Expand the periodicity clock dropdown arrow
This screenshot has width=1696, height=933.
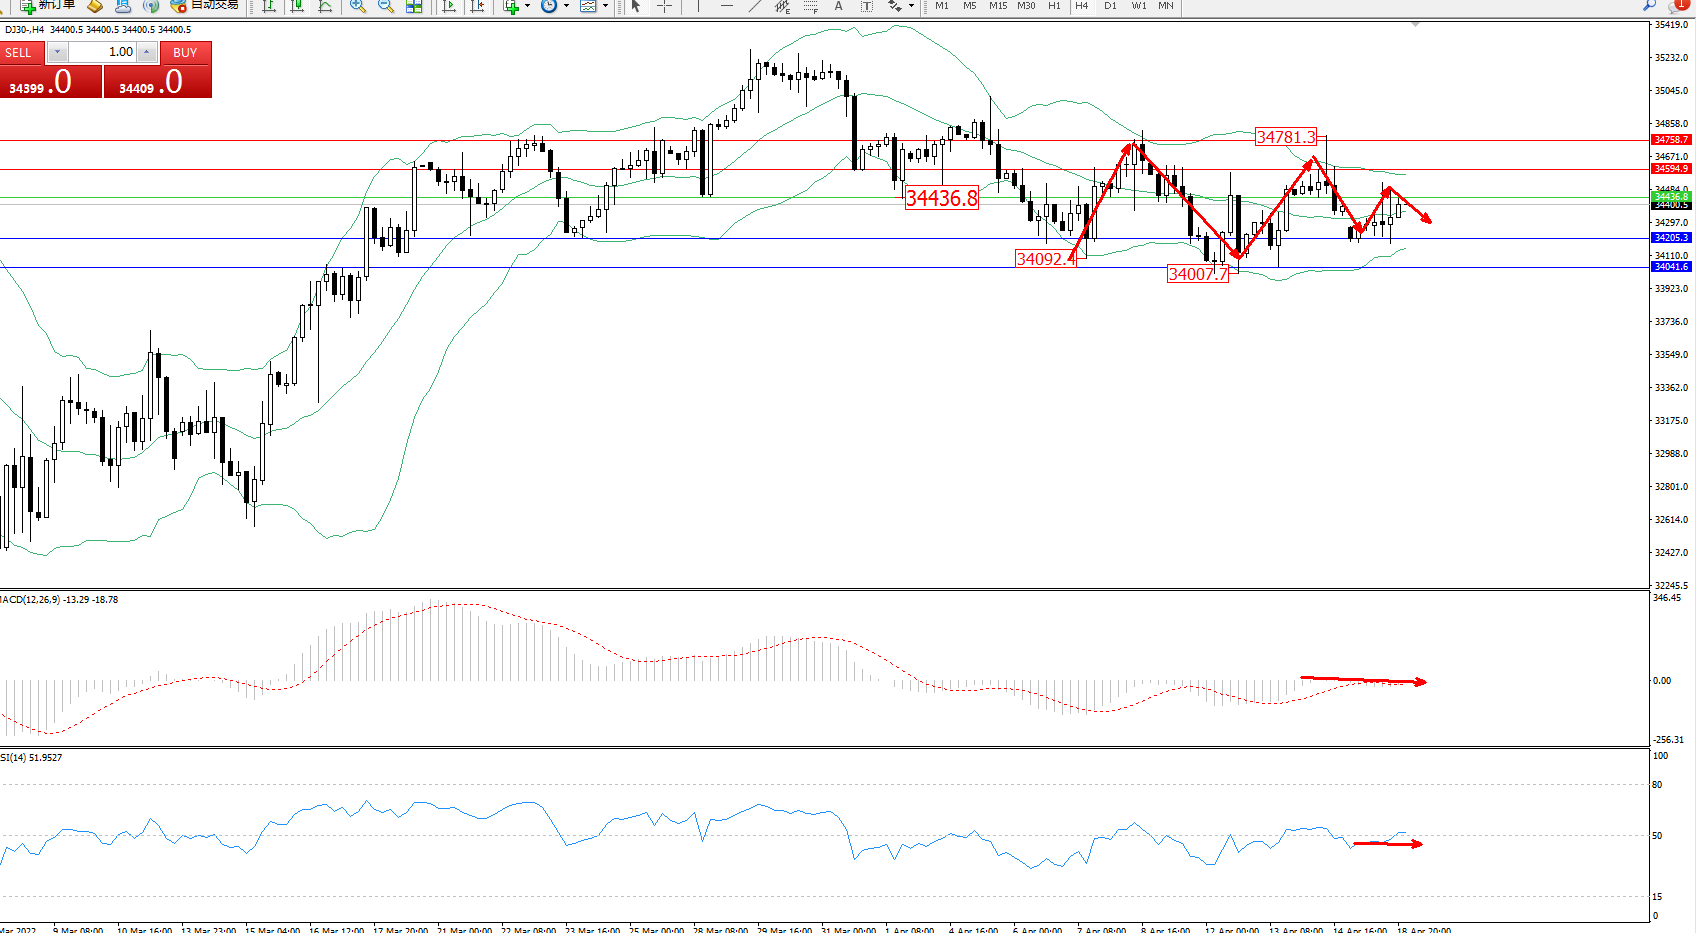(566, 6)
